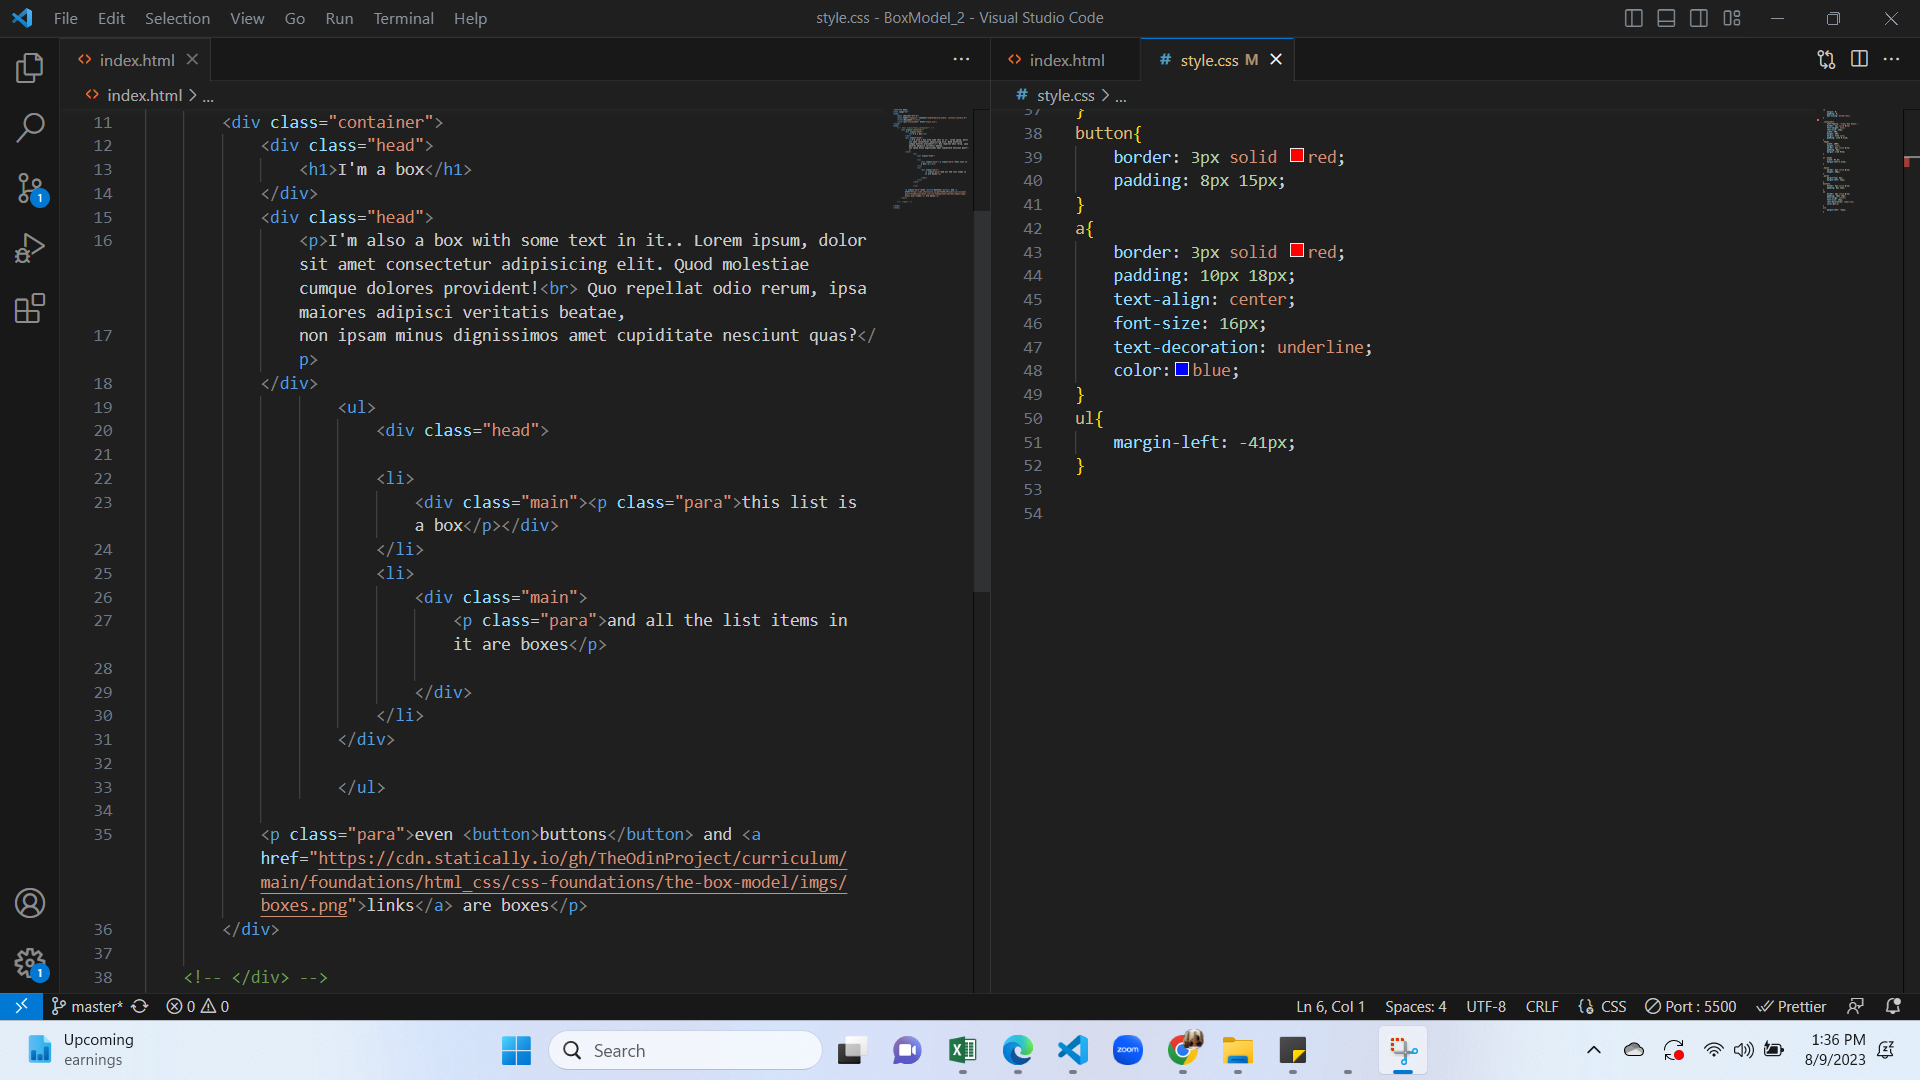The image size is (1920, 1080).
Task: Switch to the style.css tab
Action: click(1212, 60)
